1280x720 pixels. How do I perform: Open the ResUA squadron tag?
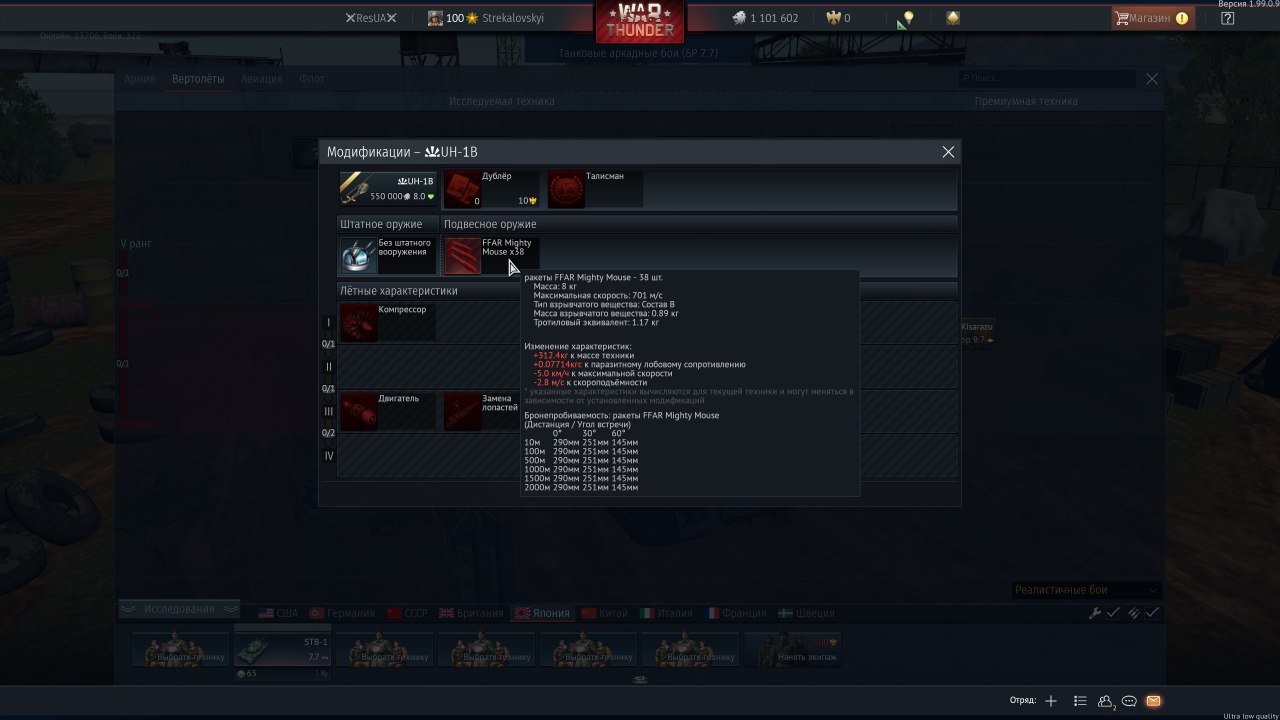point(371,18)
